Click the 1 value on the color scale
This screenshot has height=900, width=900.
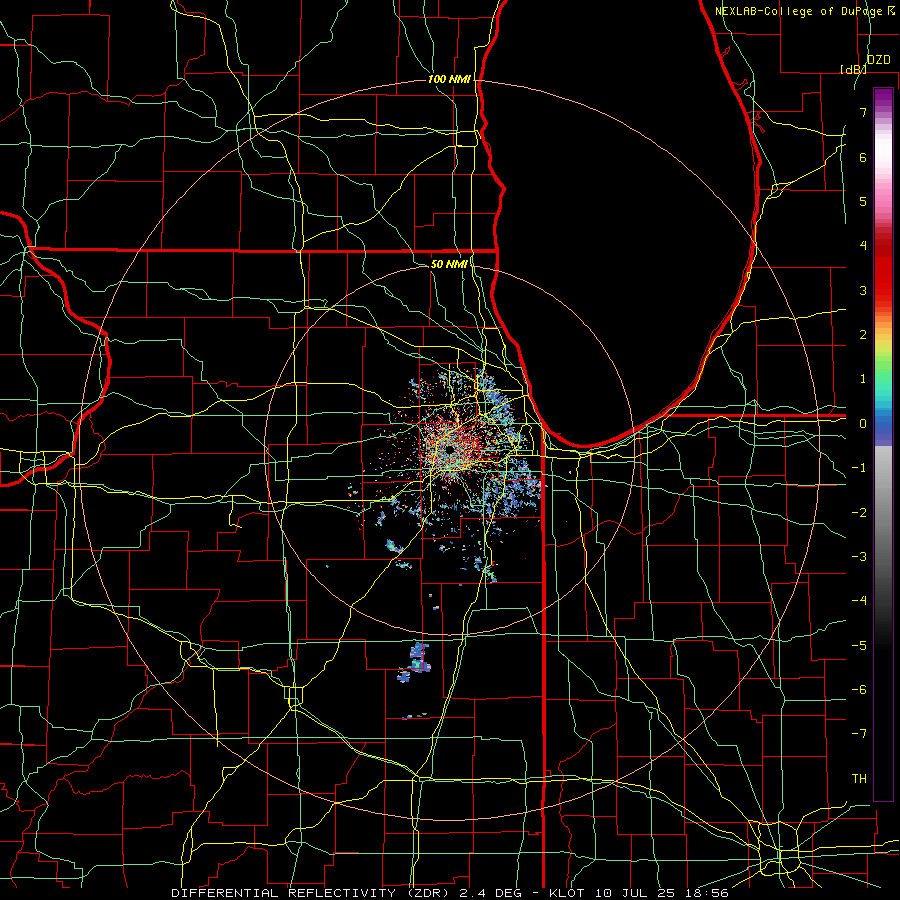tap(863, 379)
